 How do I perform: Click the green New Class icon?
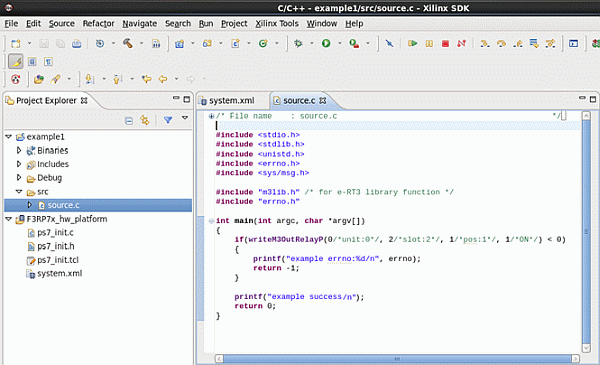click(x=263, y=44)
